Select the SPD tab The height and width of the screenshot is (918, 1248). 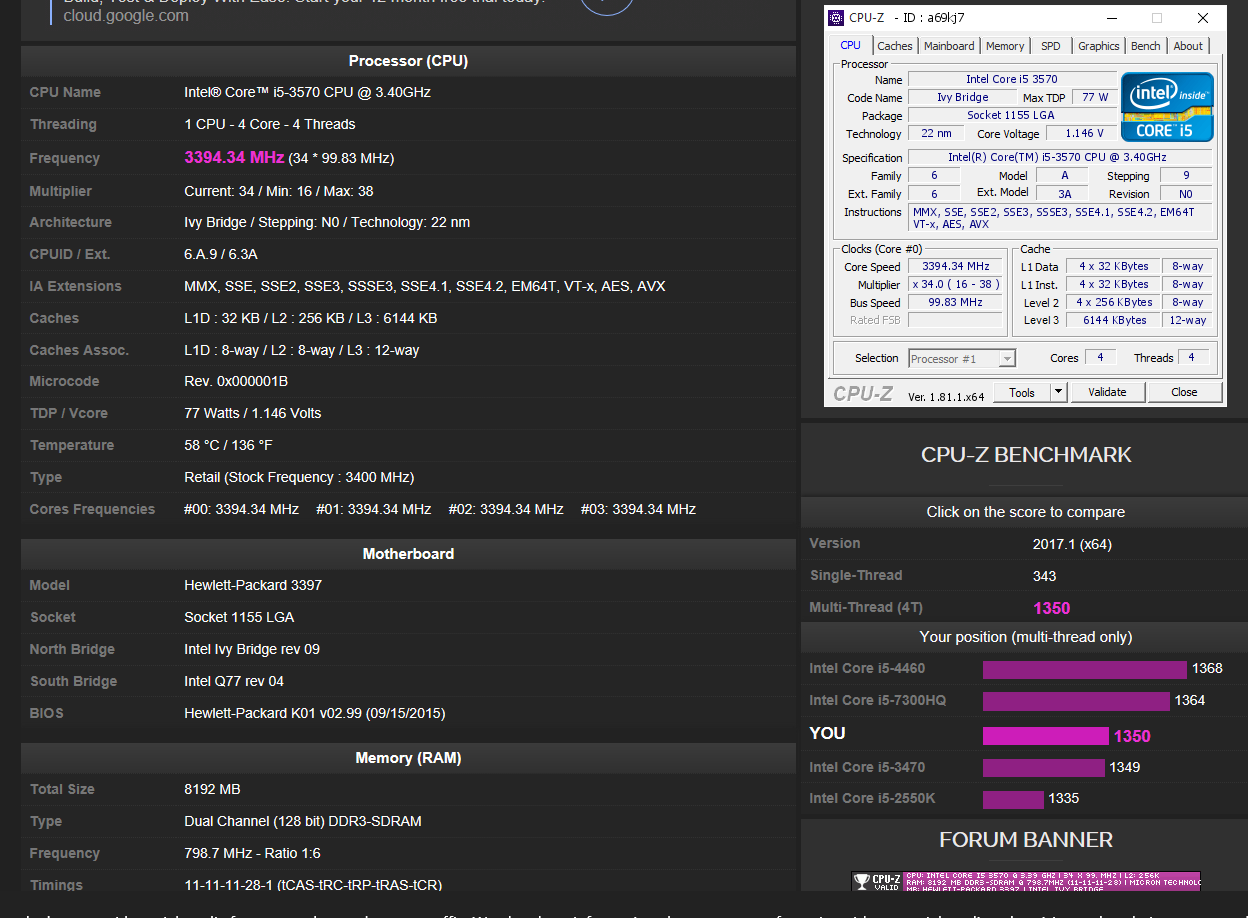tap(1051, 46)
